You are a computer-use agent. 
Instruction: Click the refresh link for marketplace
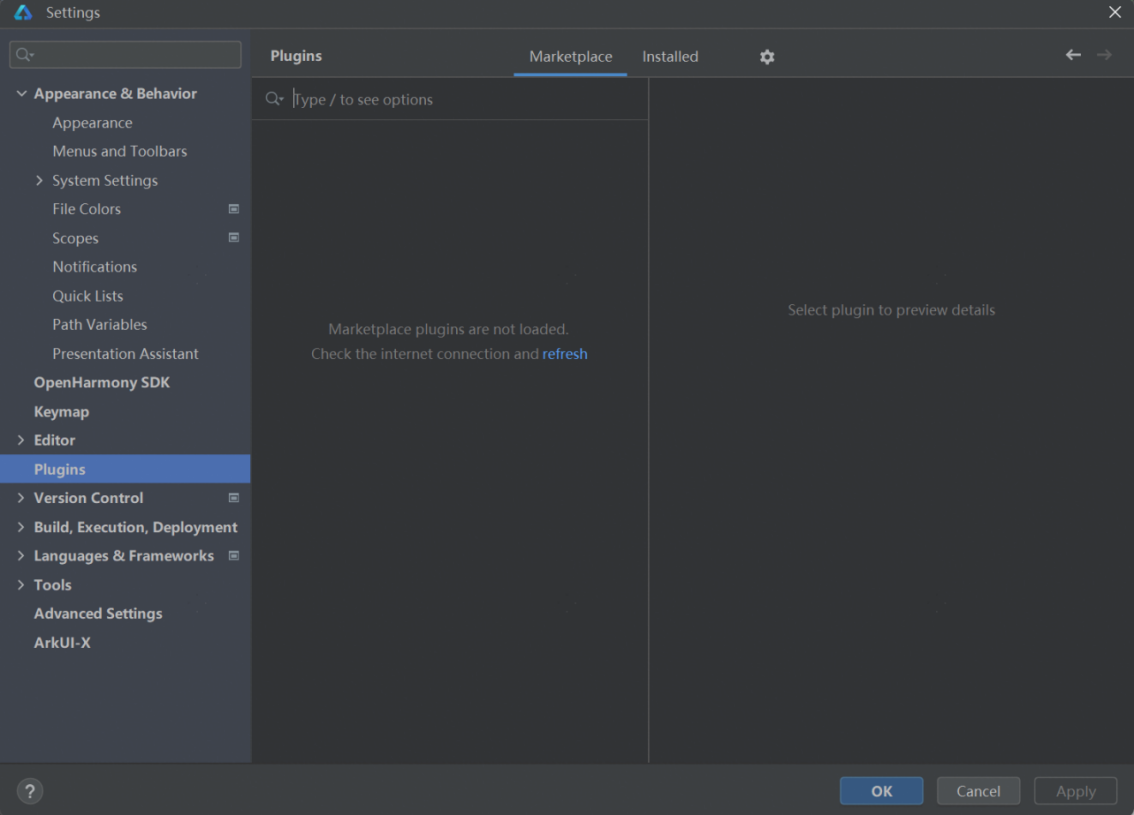tap(565, 354)
